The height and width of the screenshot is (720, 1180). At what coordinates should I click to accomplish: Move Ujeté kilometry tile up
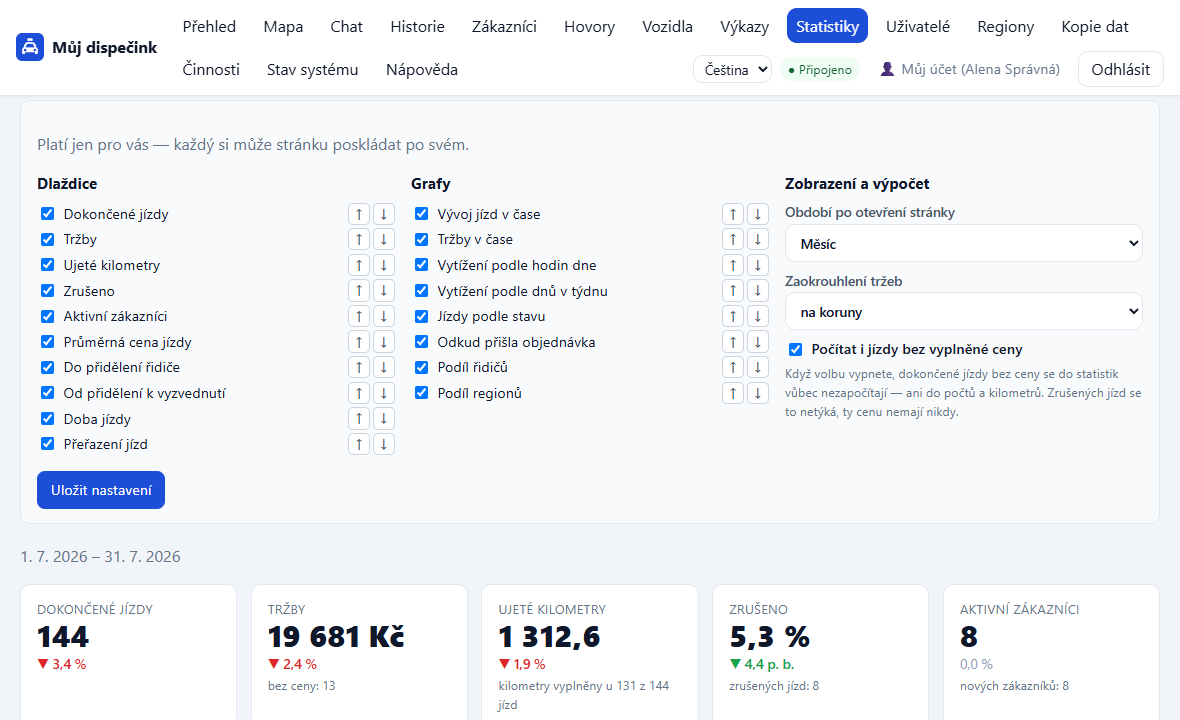[x=359, y=266]
